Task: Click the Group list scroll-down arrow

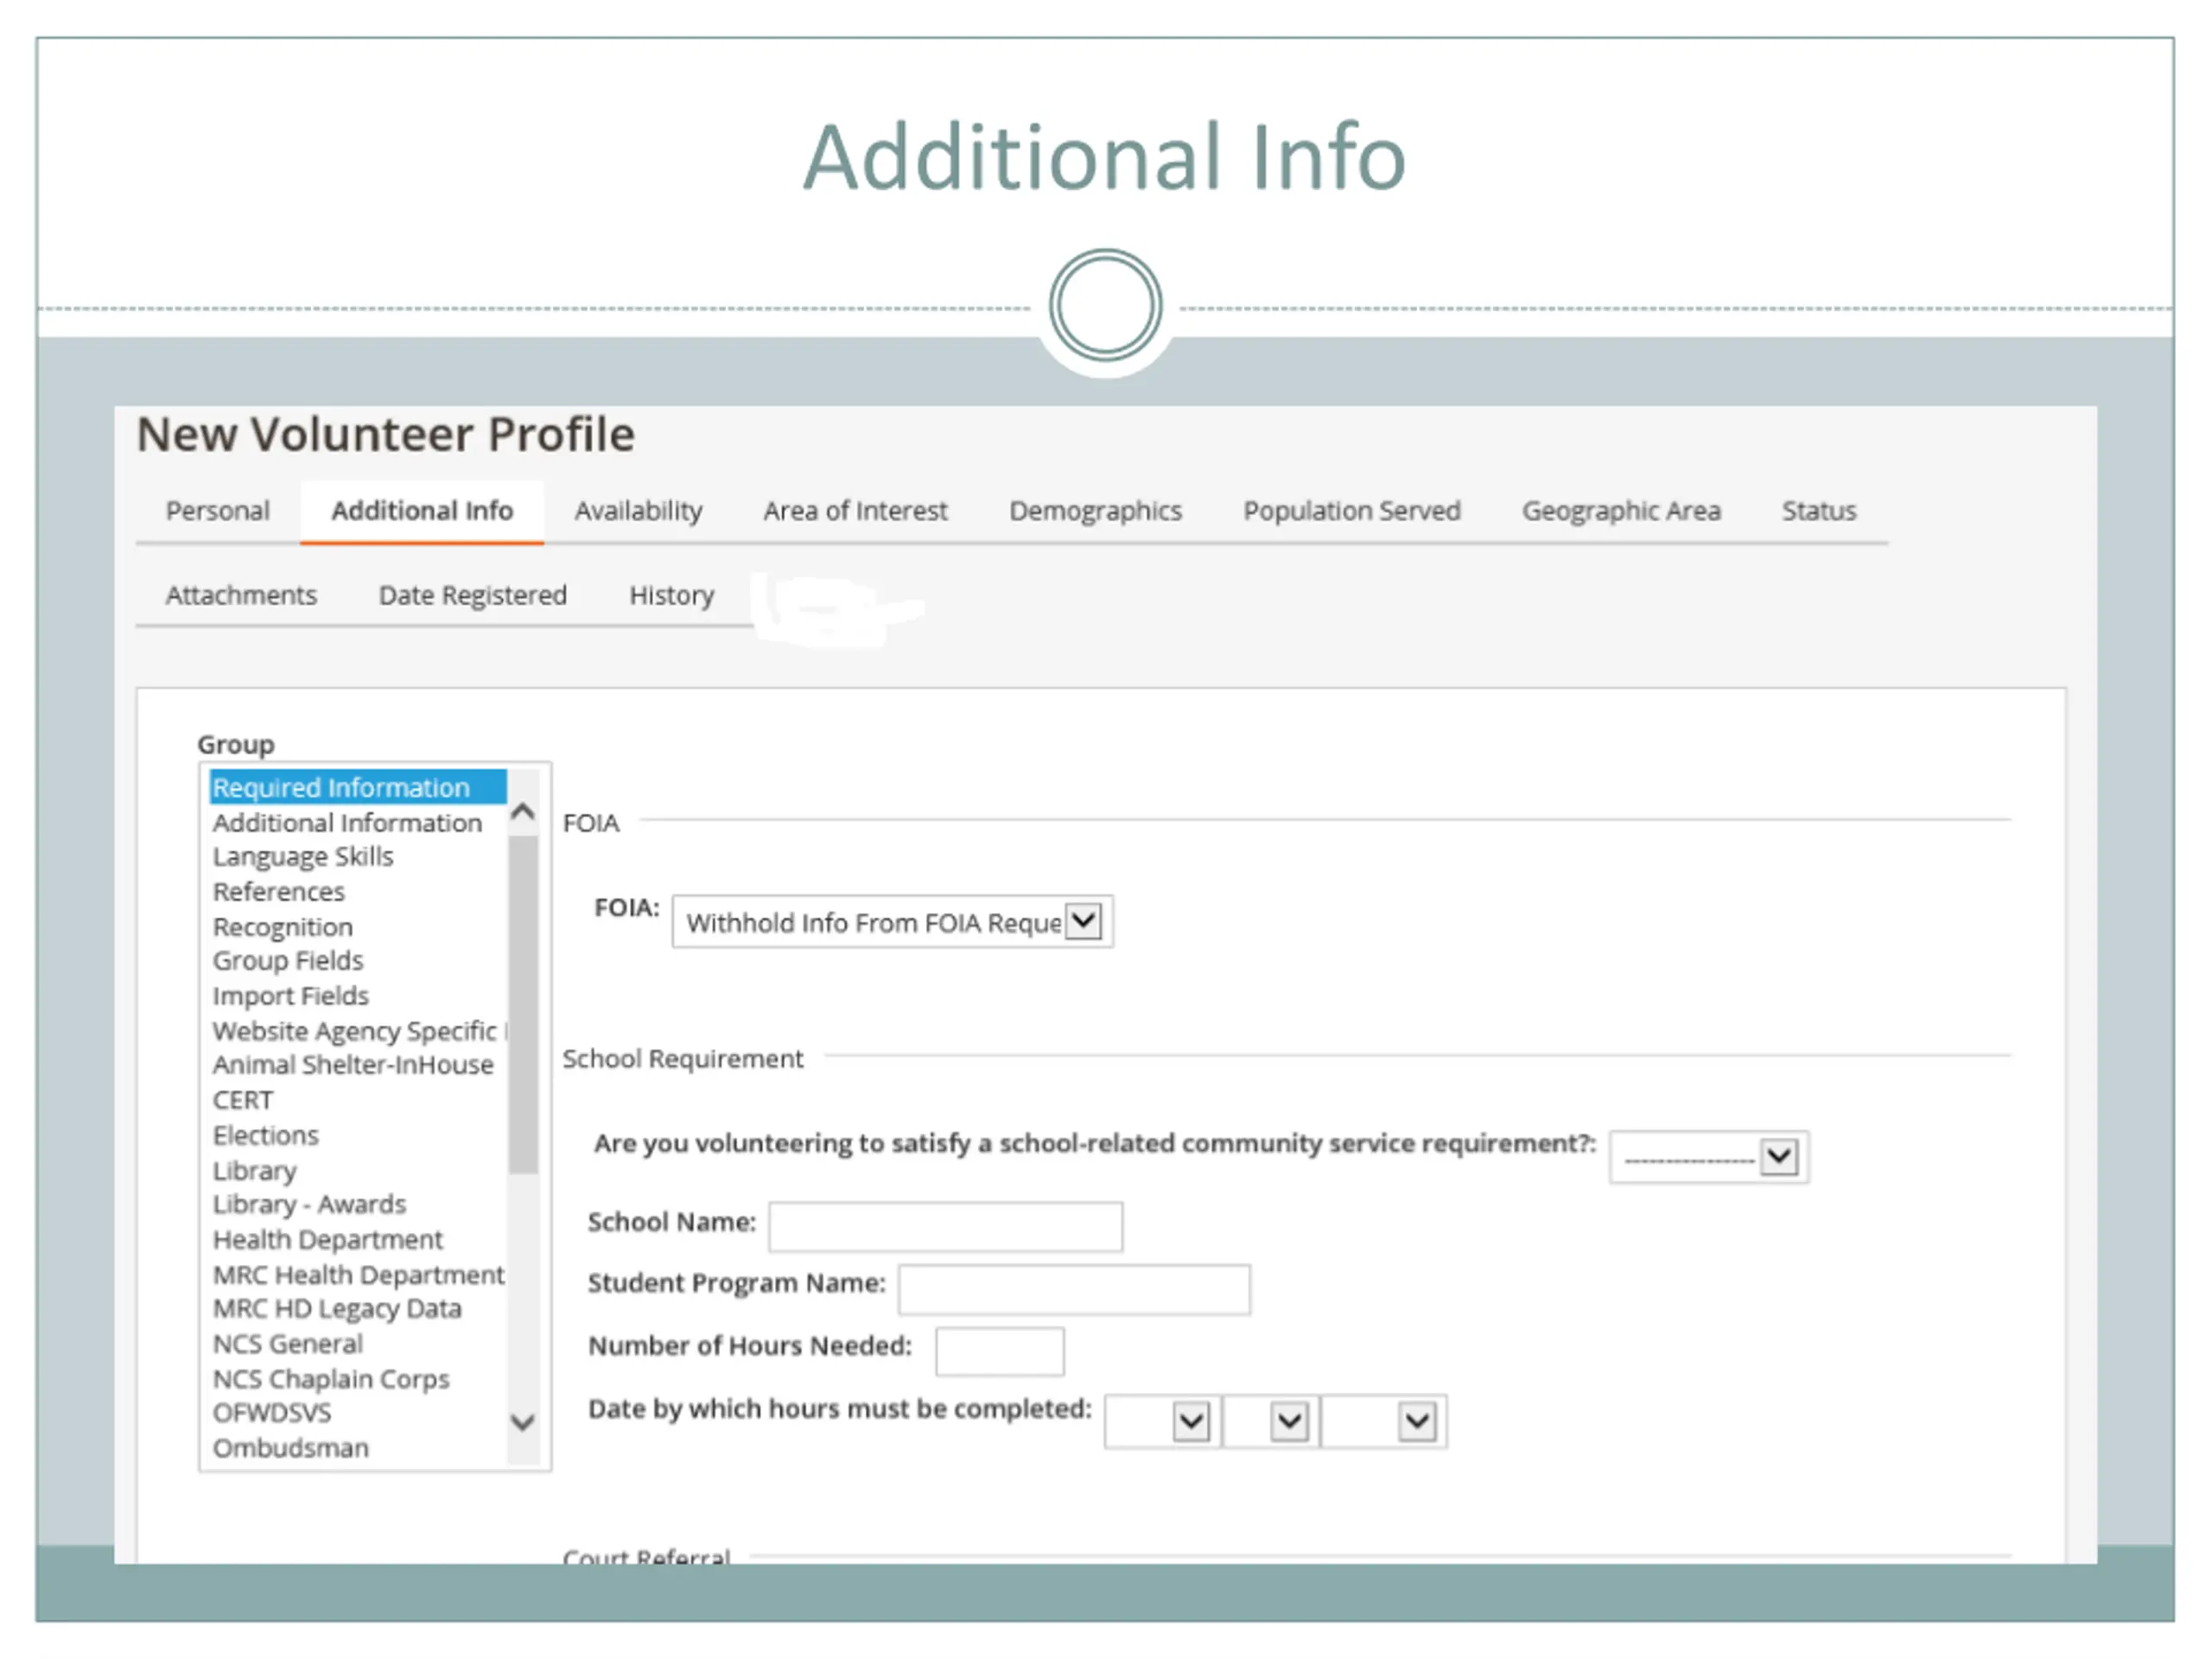Action: pyautogui.click(x=522, y=1422)
